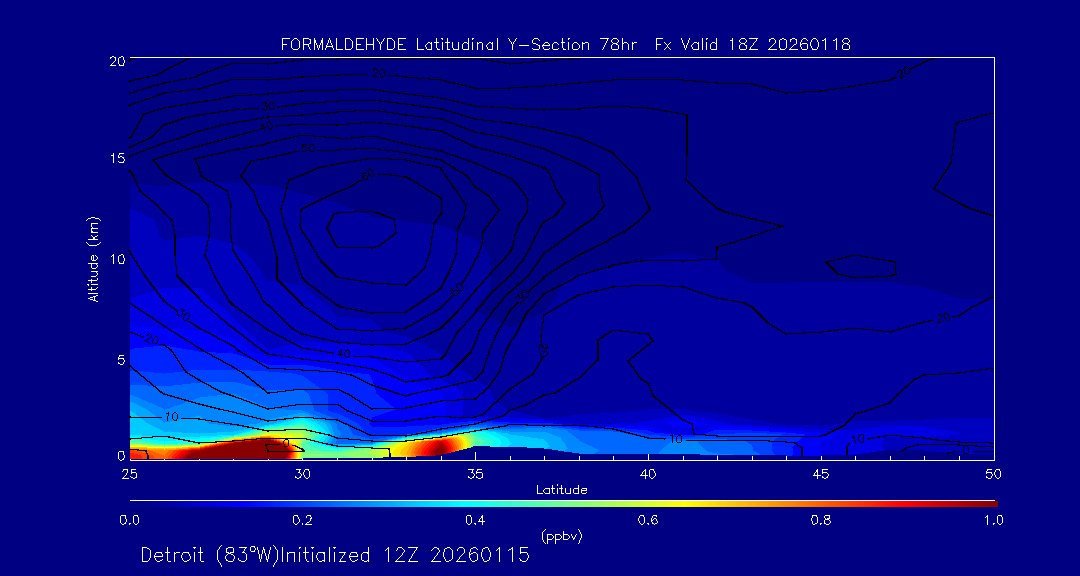1080x576 pixels.
Task: Click colorbar tick label 0.2
Action: pos(302,520)
